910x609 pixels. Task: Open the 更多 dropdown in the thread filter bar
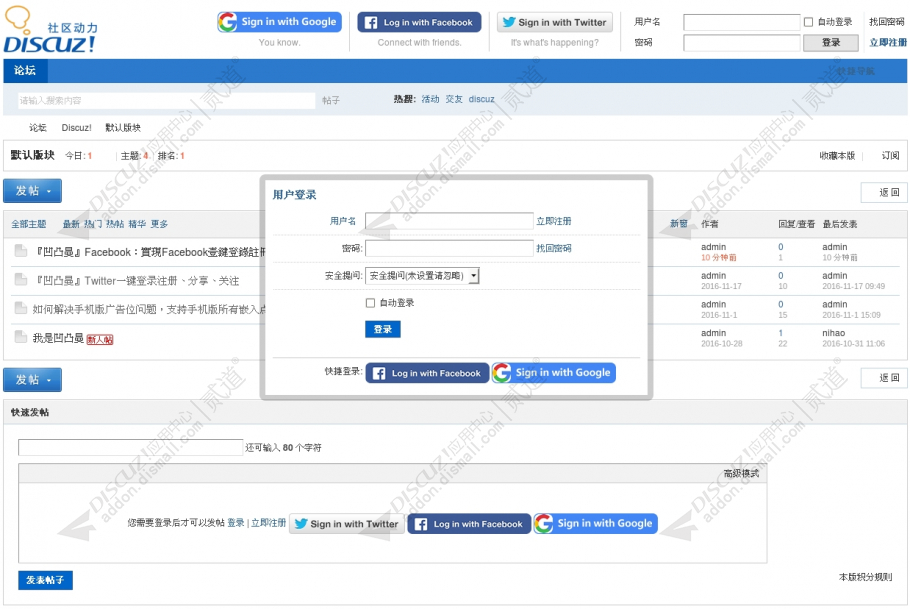[x=158, y=224]
